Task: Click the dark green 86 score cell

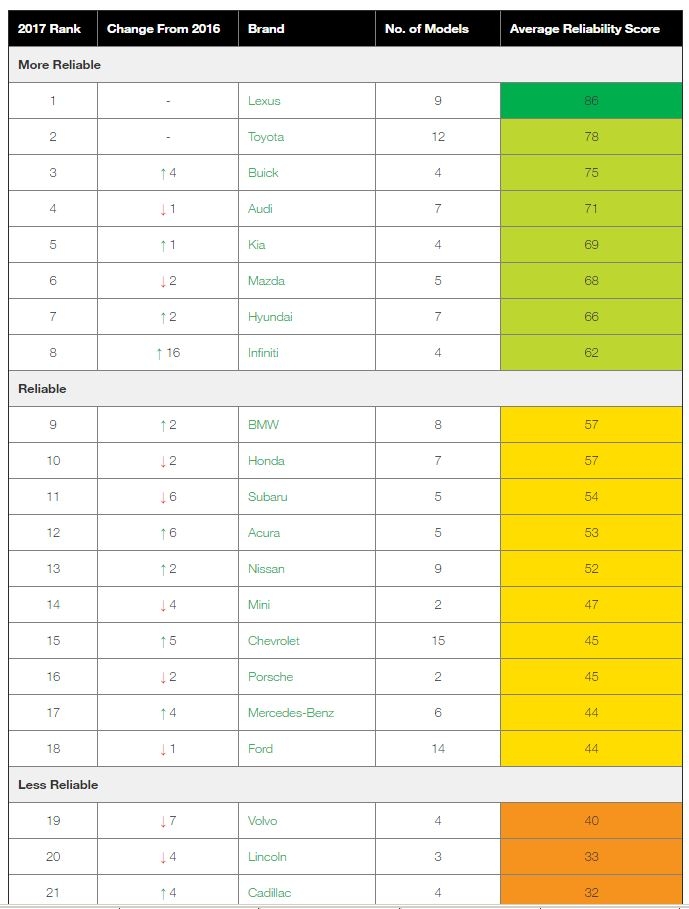Action: point(591,101)
